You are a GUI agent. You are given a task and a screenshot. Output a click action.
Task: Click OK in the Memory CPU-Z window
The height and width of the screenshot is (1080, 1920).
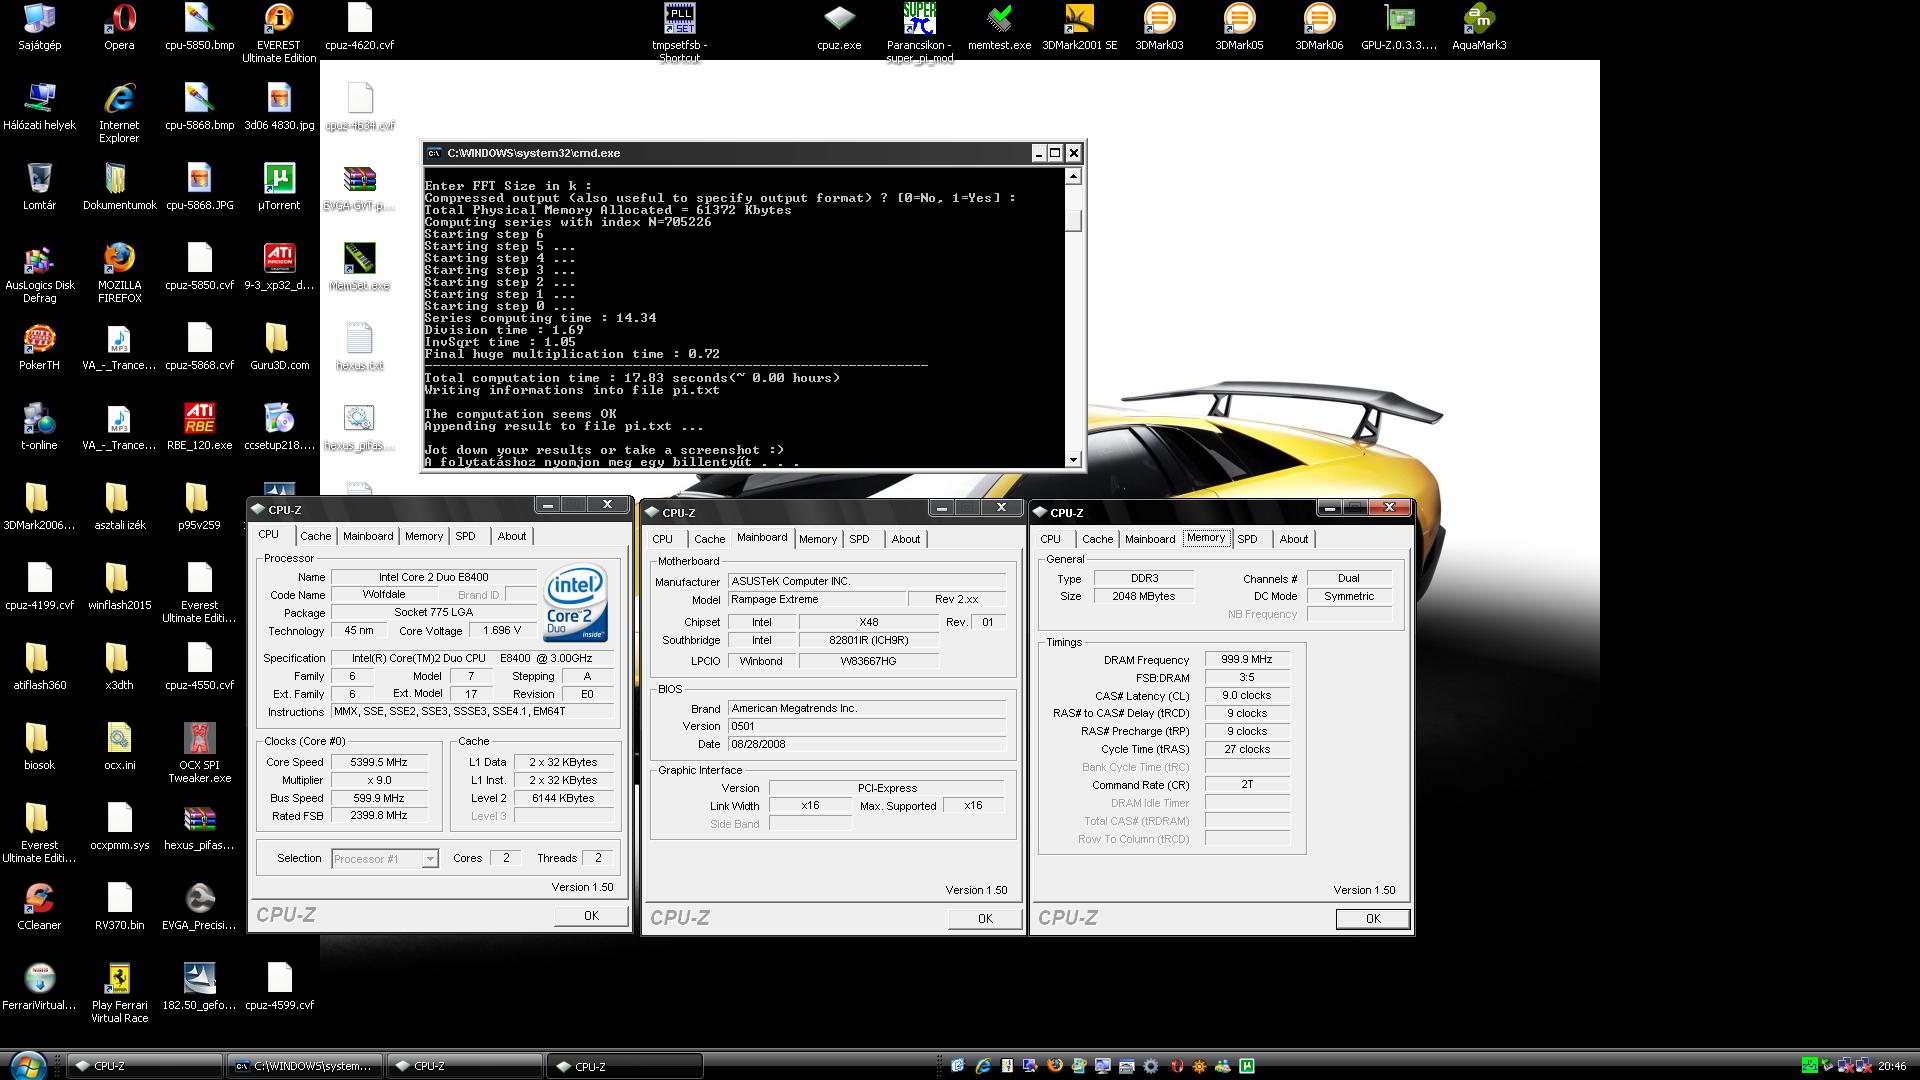(x=1373, y=918)
